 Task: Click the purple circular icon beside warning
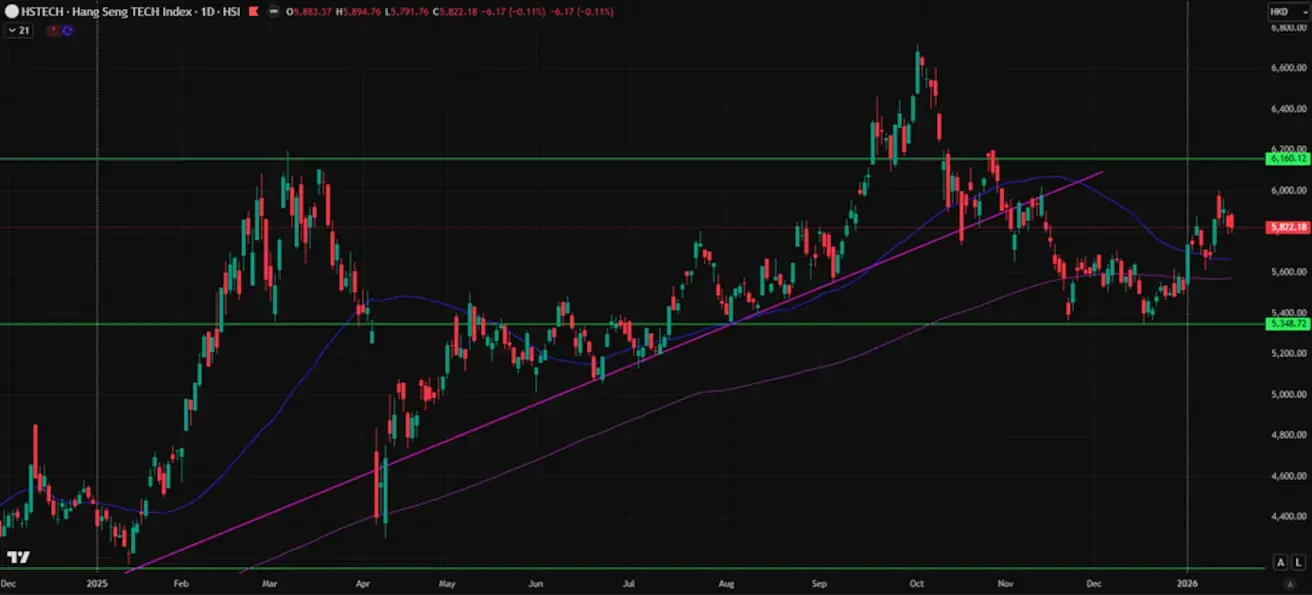pyautogui.click(x=67, y=30)
